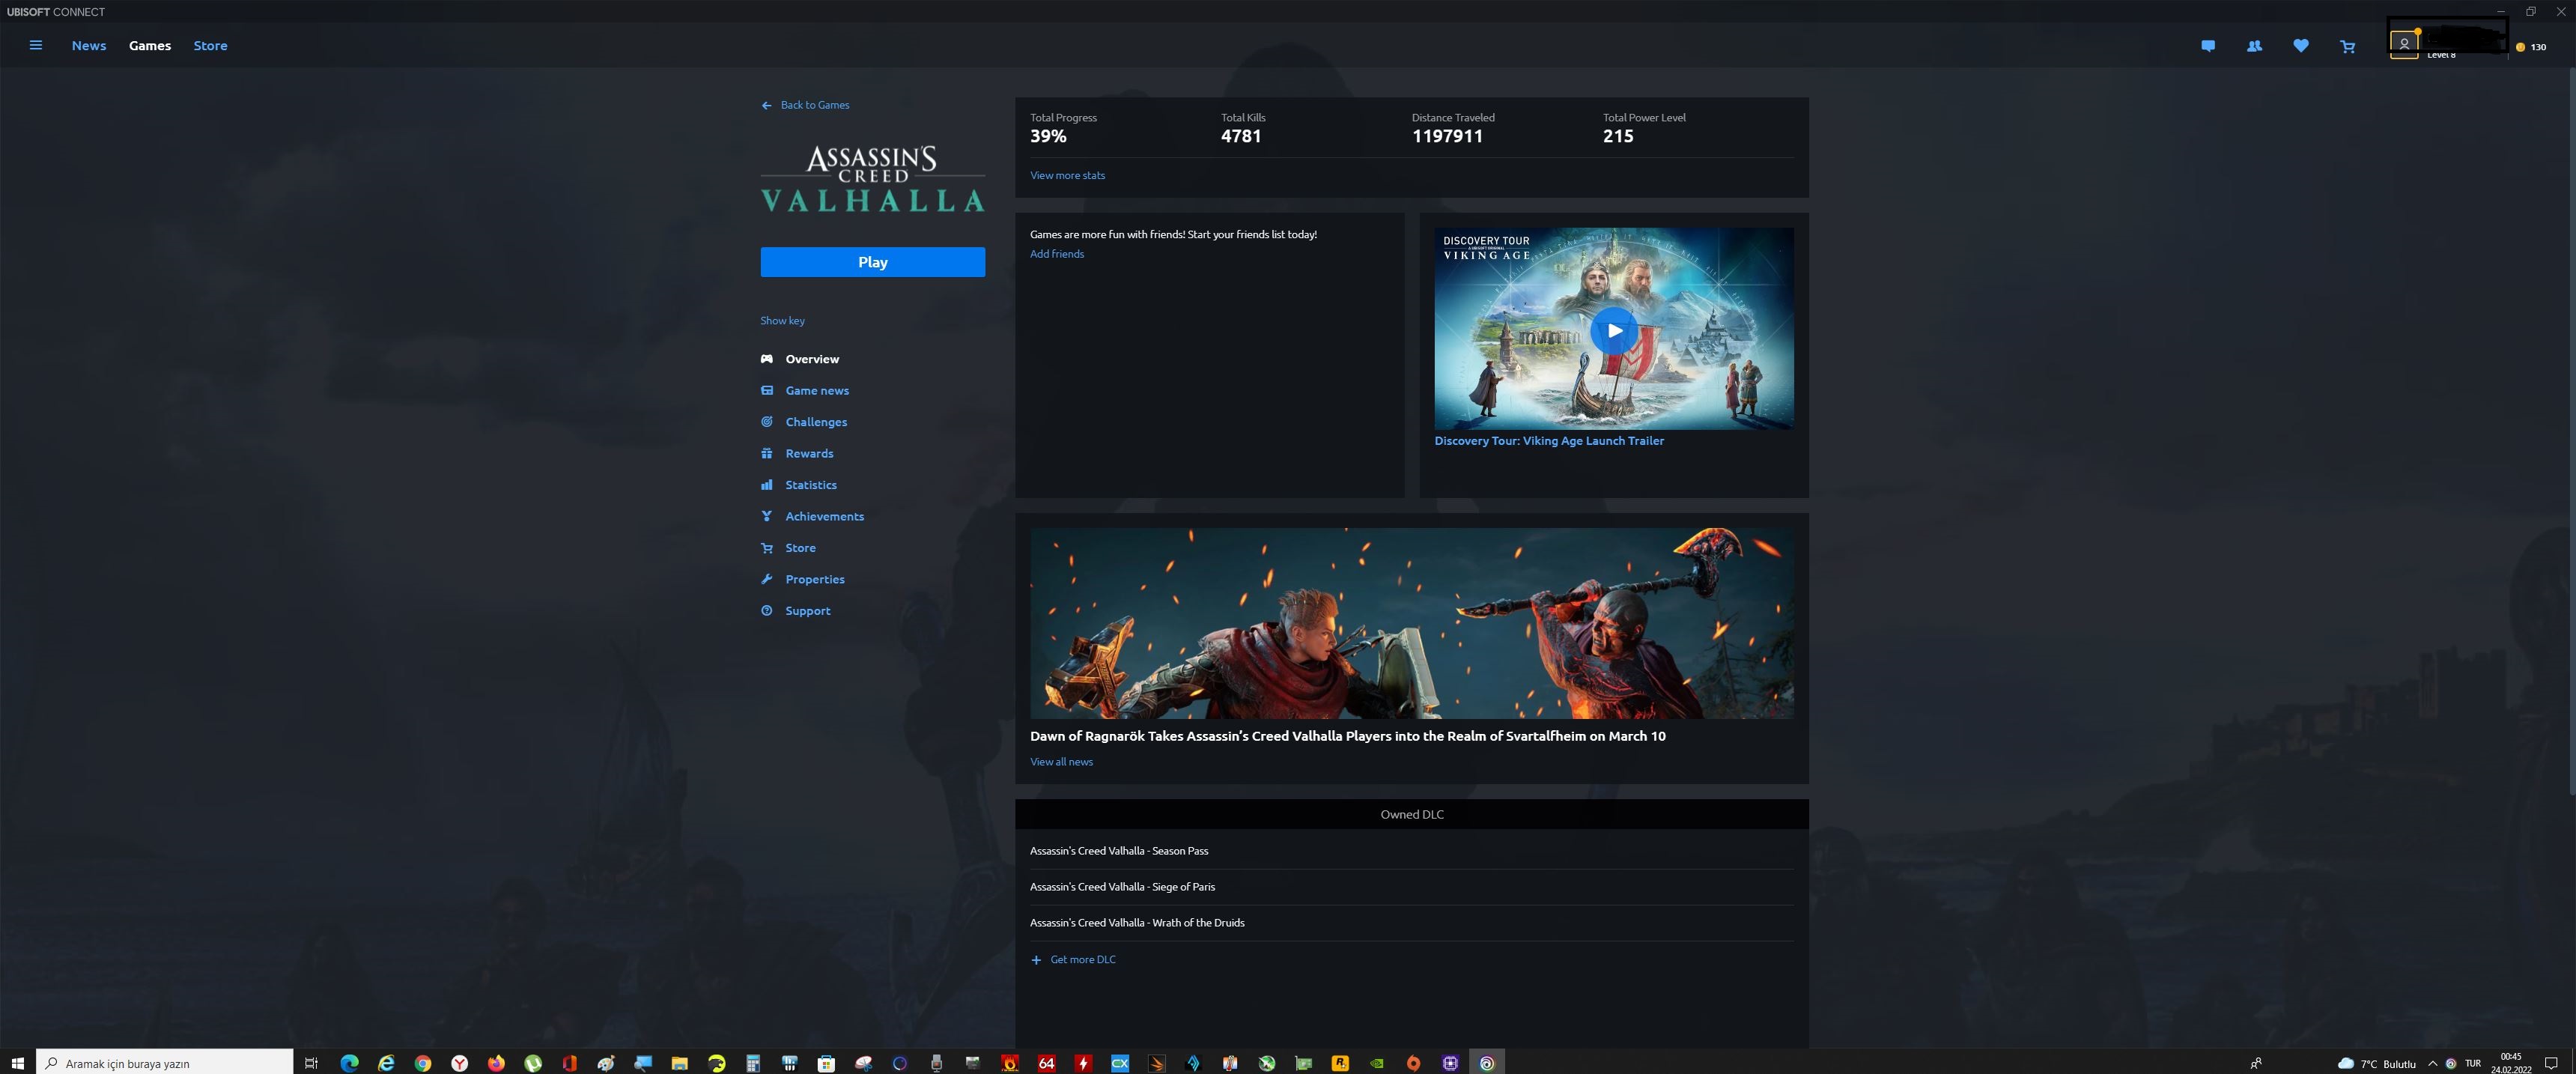Click the bar chart icon beside Statistics
The height and width of the screenshot is (1074, 2576).
point(766,485)
